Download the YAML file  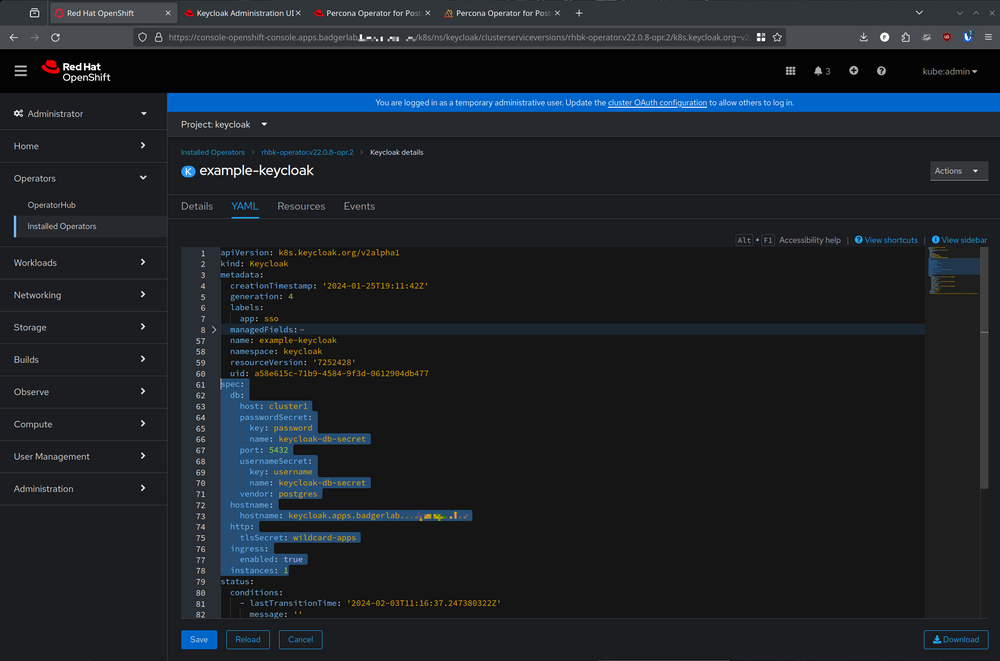click(x=955, y=640)
